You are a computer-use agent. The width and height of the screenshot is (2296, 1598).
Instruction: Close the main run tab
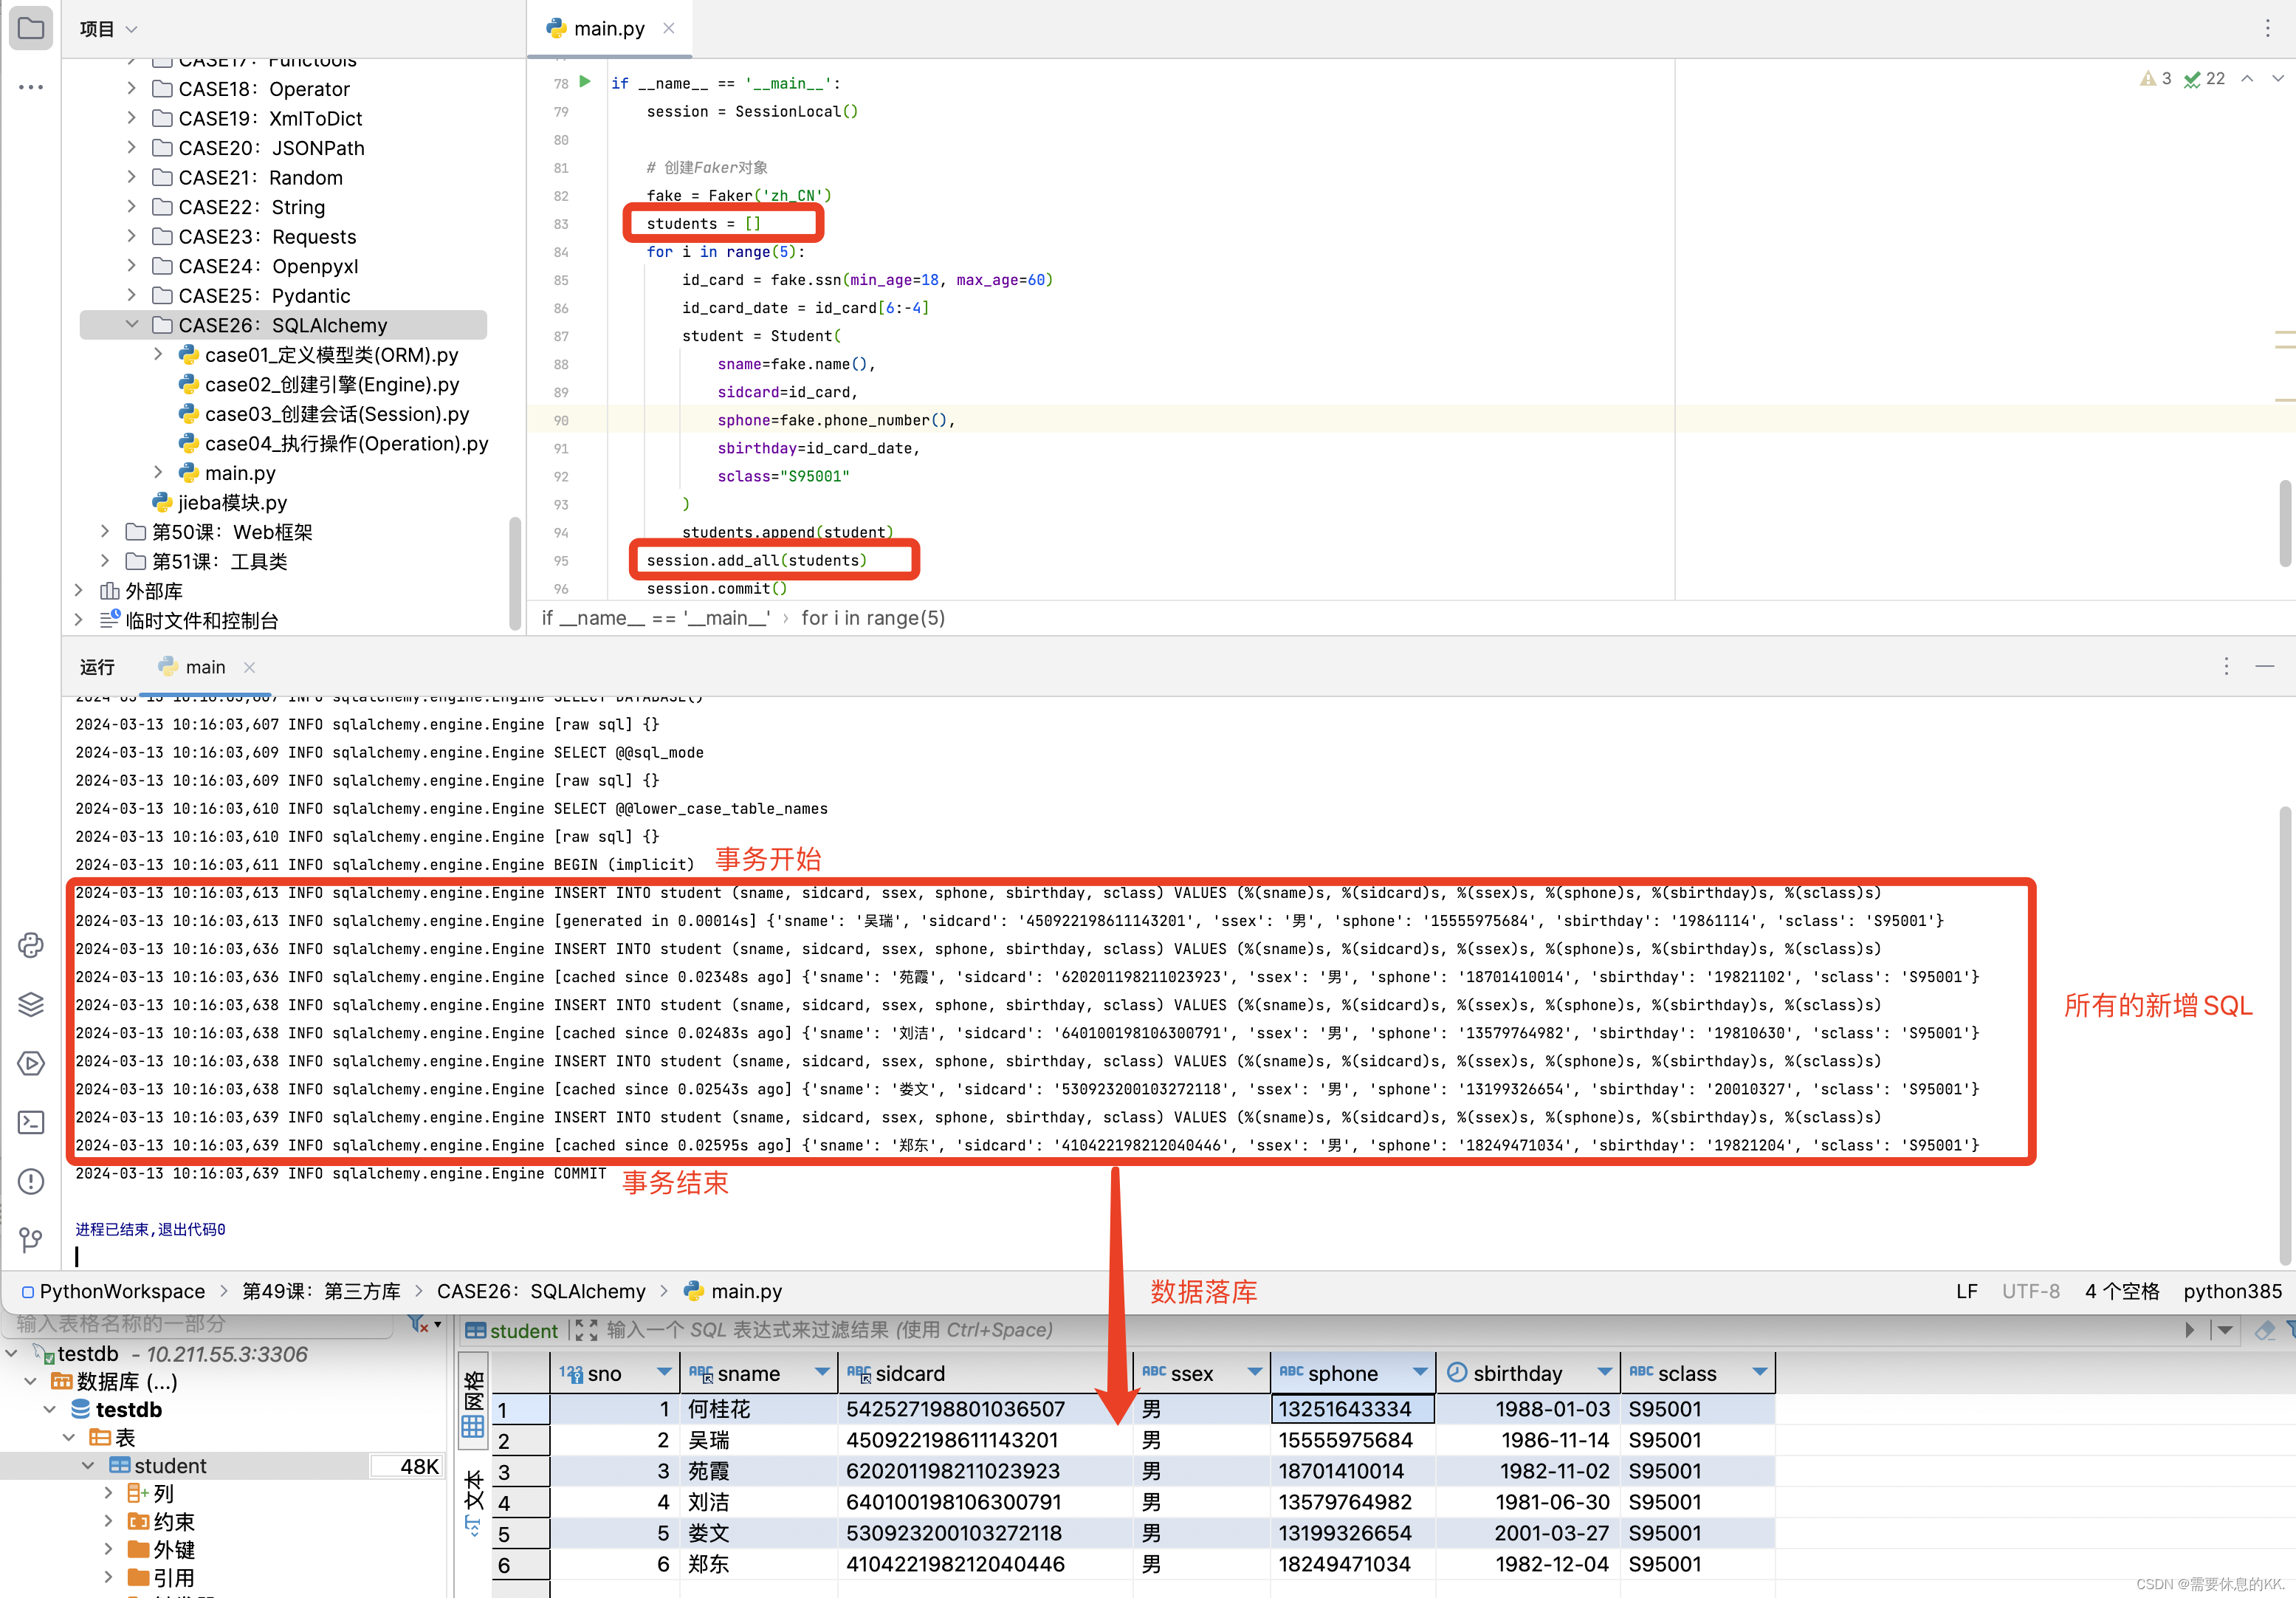[x=249, y=667]
